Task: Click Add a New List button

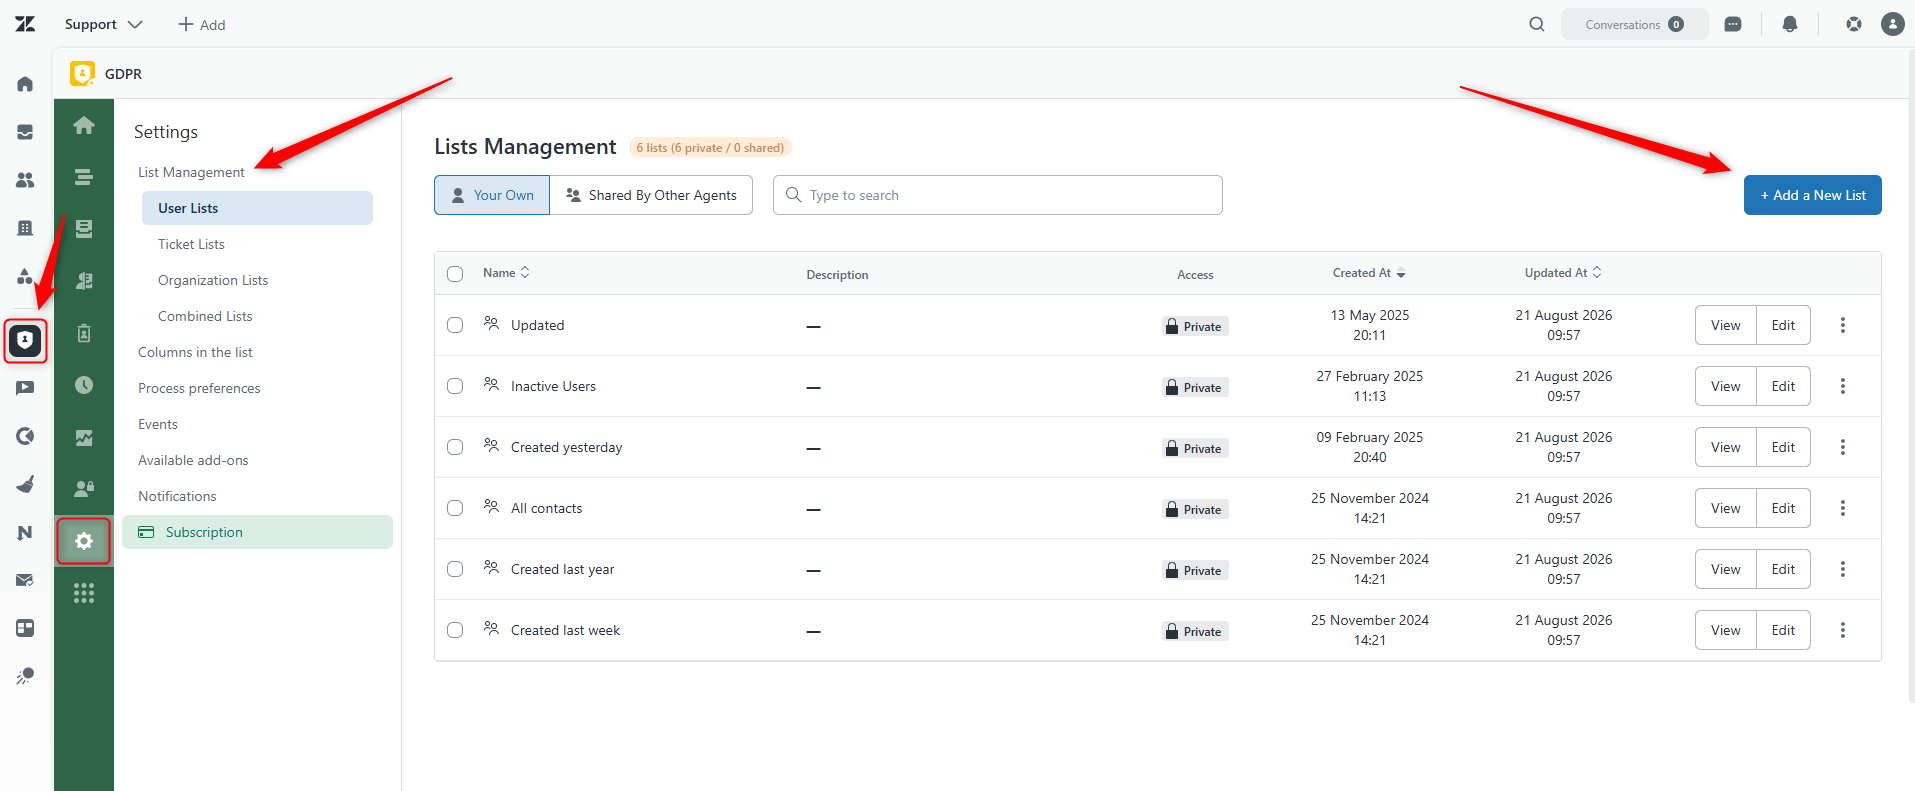Action: click(x=1812, y=195)
